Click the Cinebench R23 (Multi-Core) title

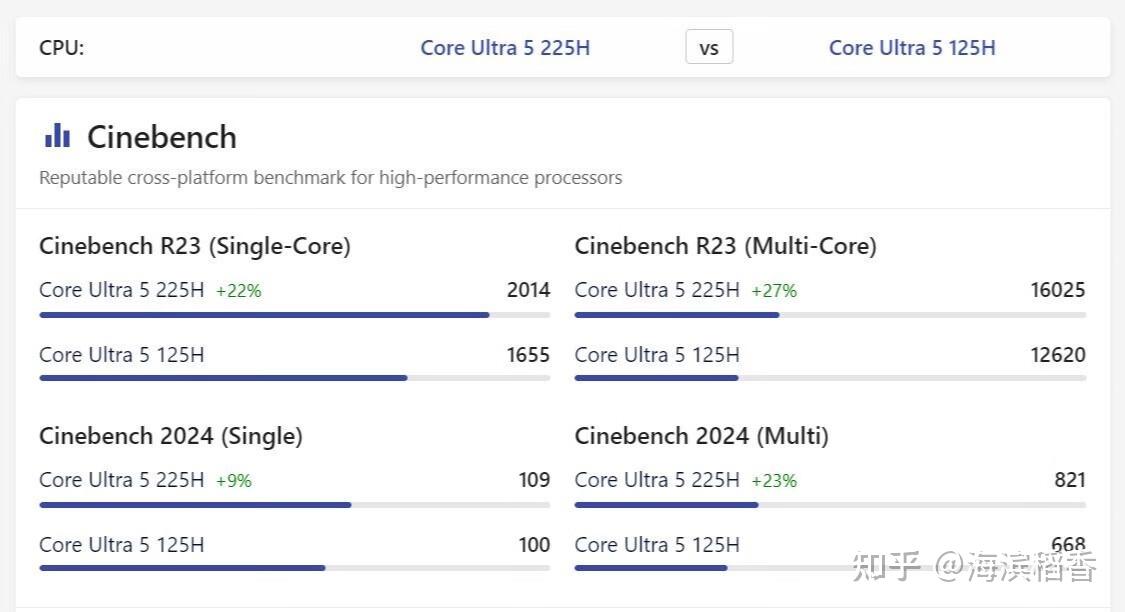point(725,246)
